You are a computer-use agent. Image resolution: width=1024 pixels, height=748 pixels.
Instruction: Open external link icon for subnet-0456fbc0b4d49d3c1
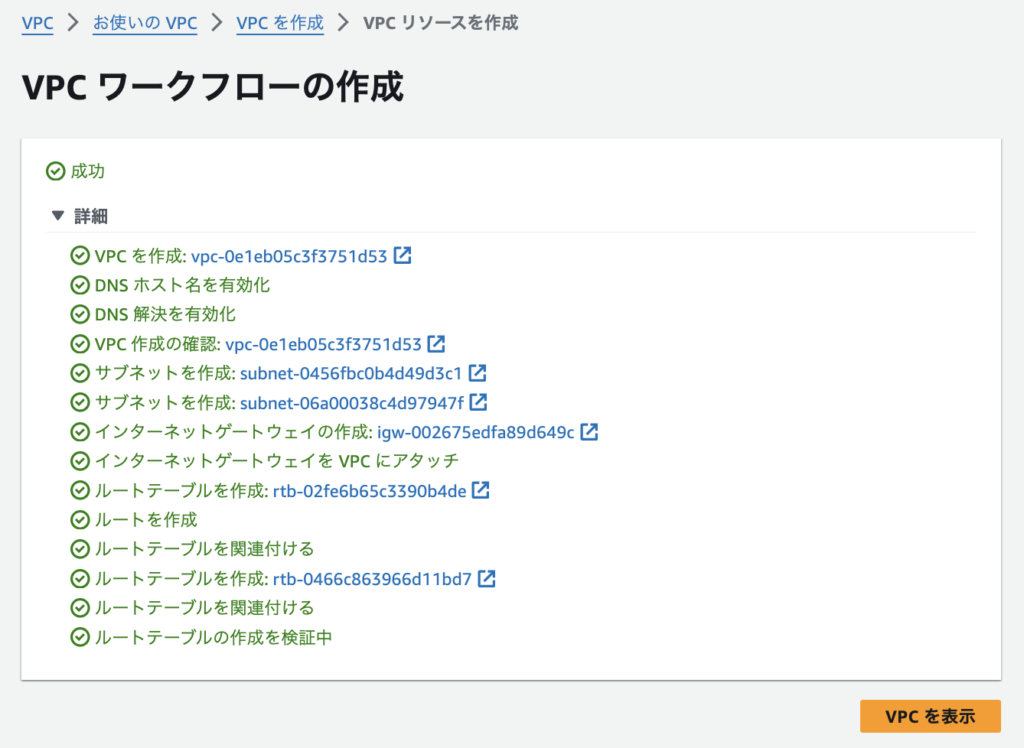coord(478,374)
